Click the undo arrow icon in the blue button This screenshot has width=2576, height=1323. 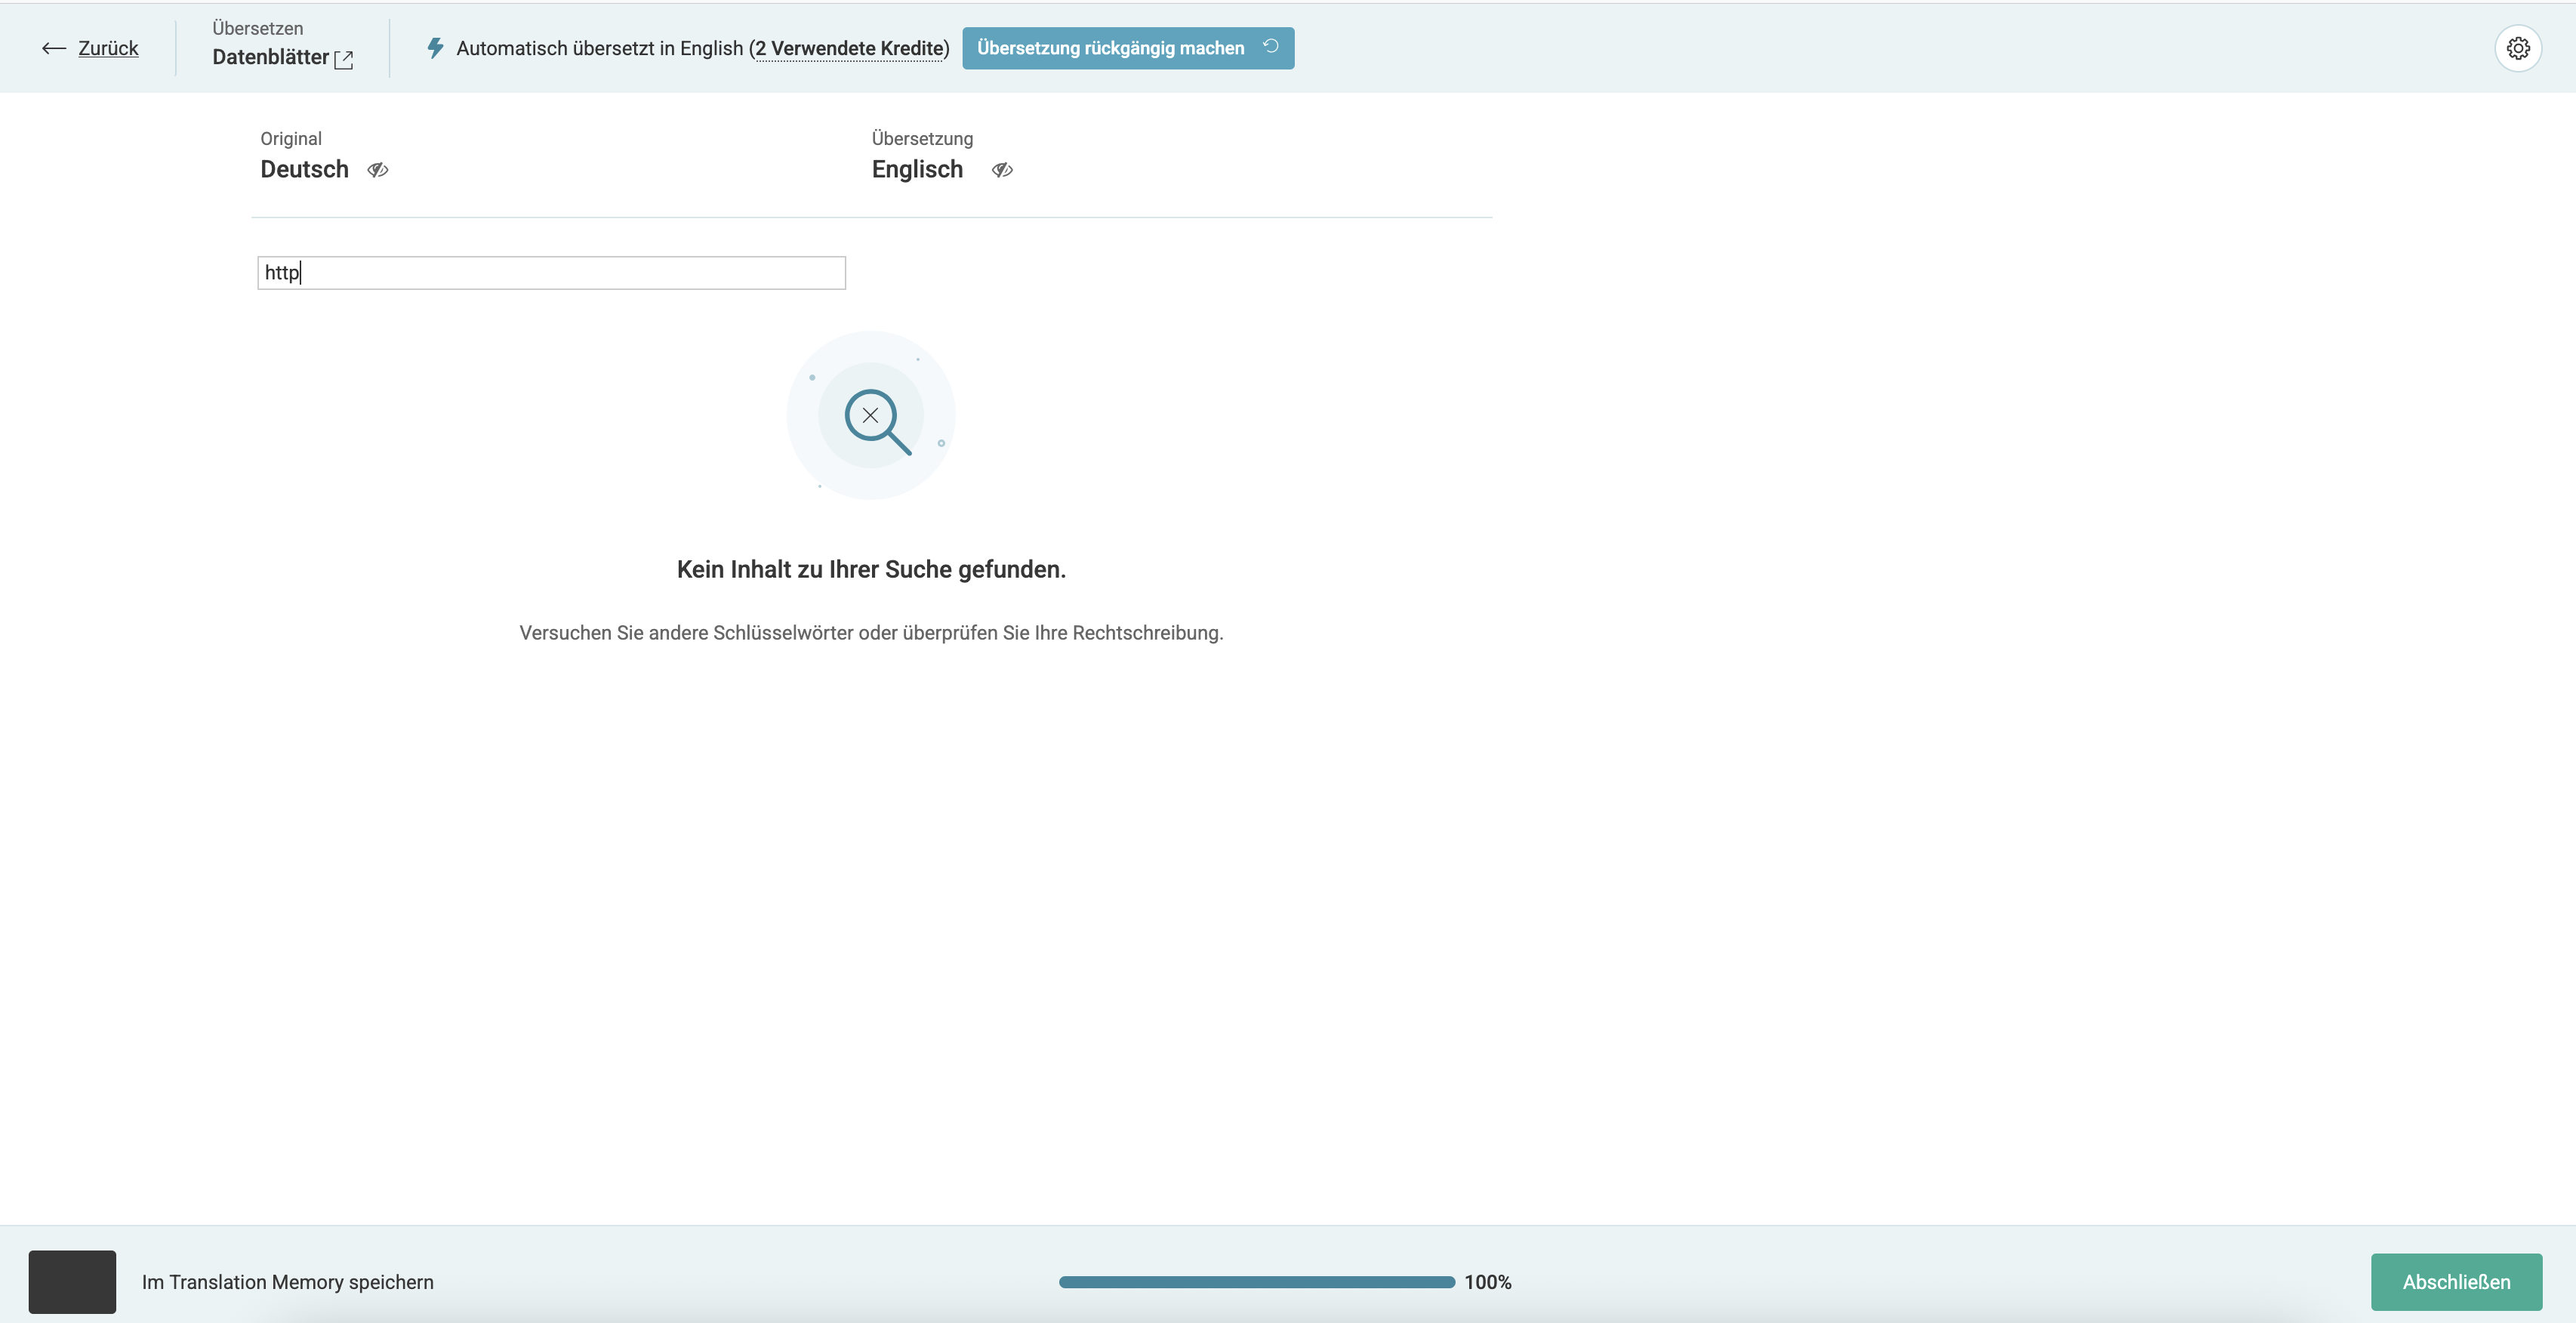[x=1271, y=46]
